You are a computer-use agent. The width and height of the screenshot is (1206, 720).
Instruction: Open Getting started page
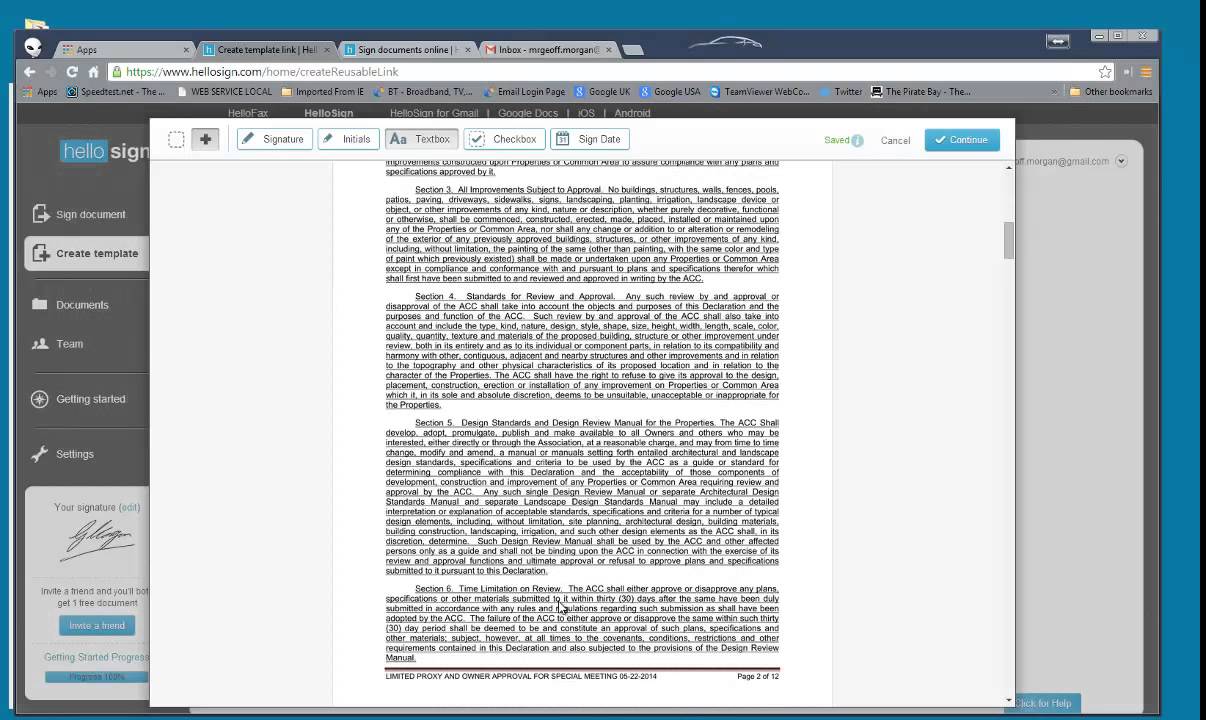click(x=91, y=399)
